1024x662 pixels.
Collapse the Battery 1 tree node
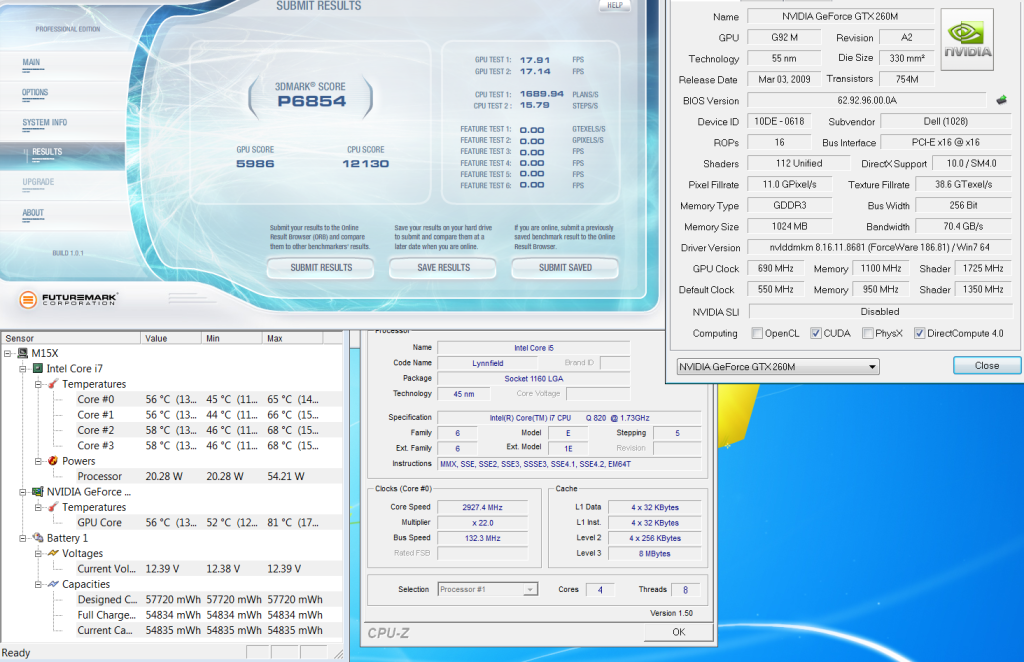23,538
